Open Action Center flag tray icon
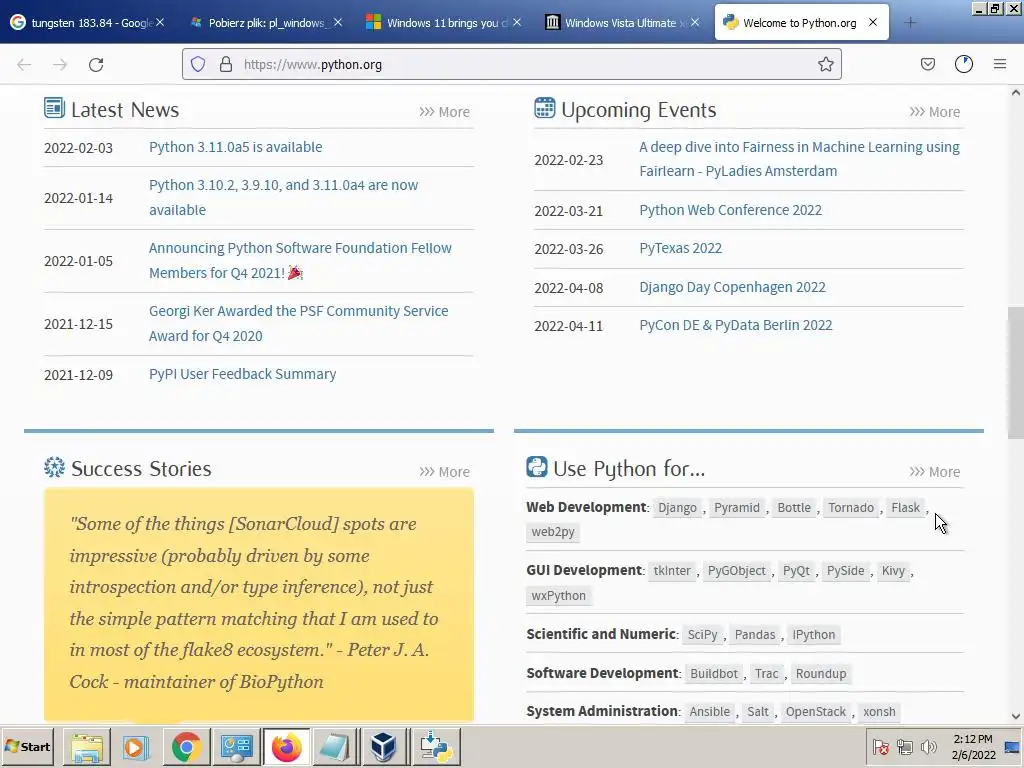 (x=880, y=746)
